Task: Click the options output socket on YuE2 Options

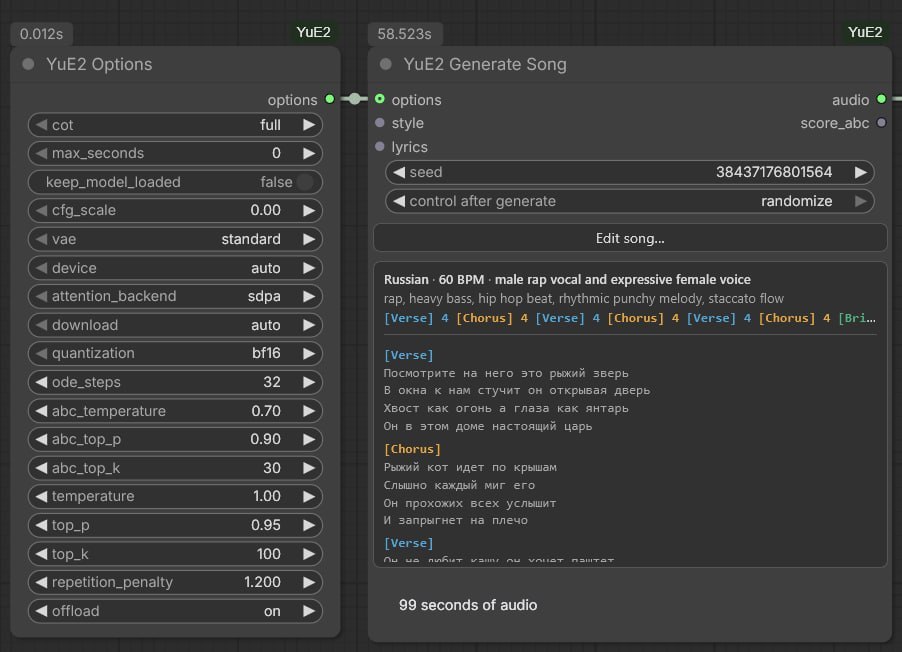Action: [330, 99]
